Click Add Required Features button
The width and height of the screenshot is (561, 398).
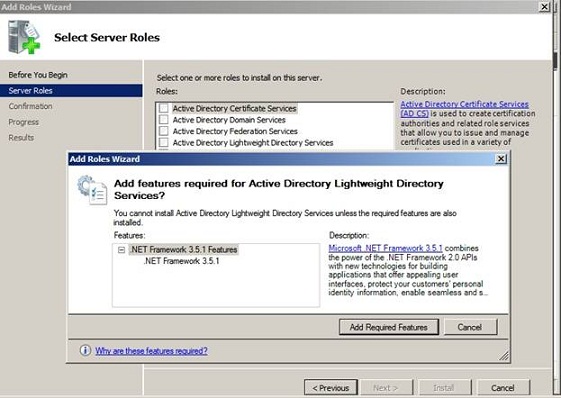[x=389, y=327]
